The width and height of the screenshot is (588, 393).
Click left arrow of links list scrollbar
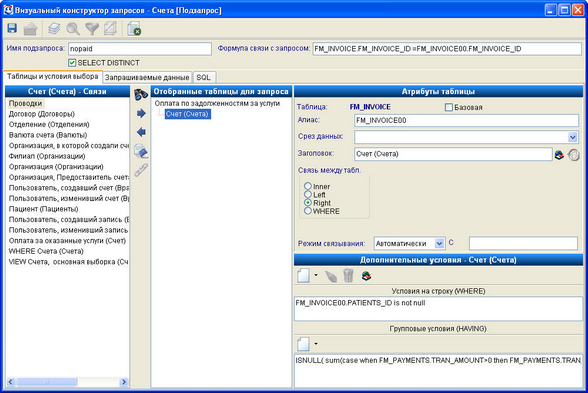click(x=10, y=382)
